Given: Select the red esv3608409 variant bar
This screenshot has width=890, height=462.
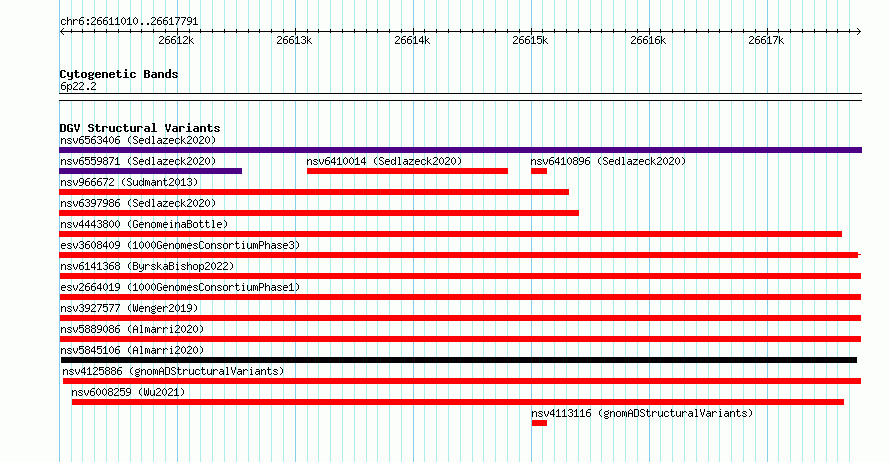Looking at the screenshot, I should tap(460, 255).
